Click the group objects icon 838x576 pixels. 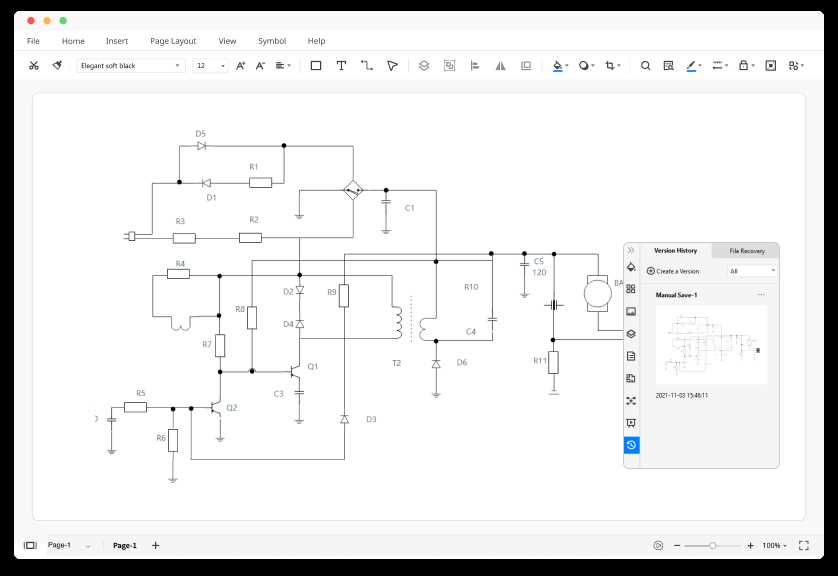pyautogui.click(x=449, y=66)
